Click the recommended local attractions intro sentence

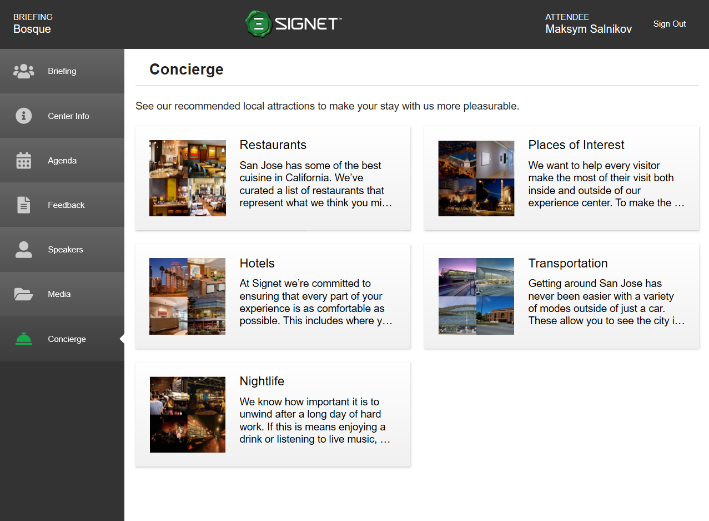(327, 106)
